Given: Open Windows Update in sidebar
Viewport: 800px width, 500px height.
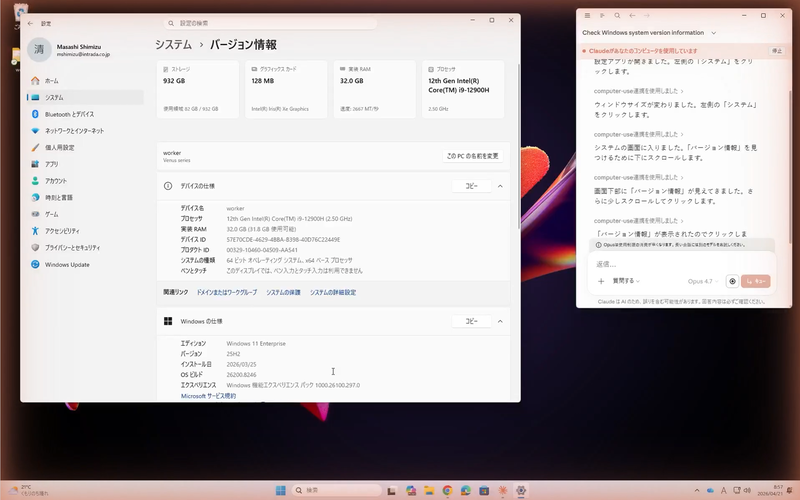Looking at the screenshot, I should click(85, 264).
